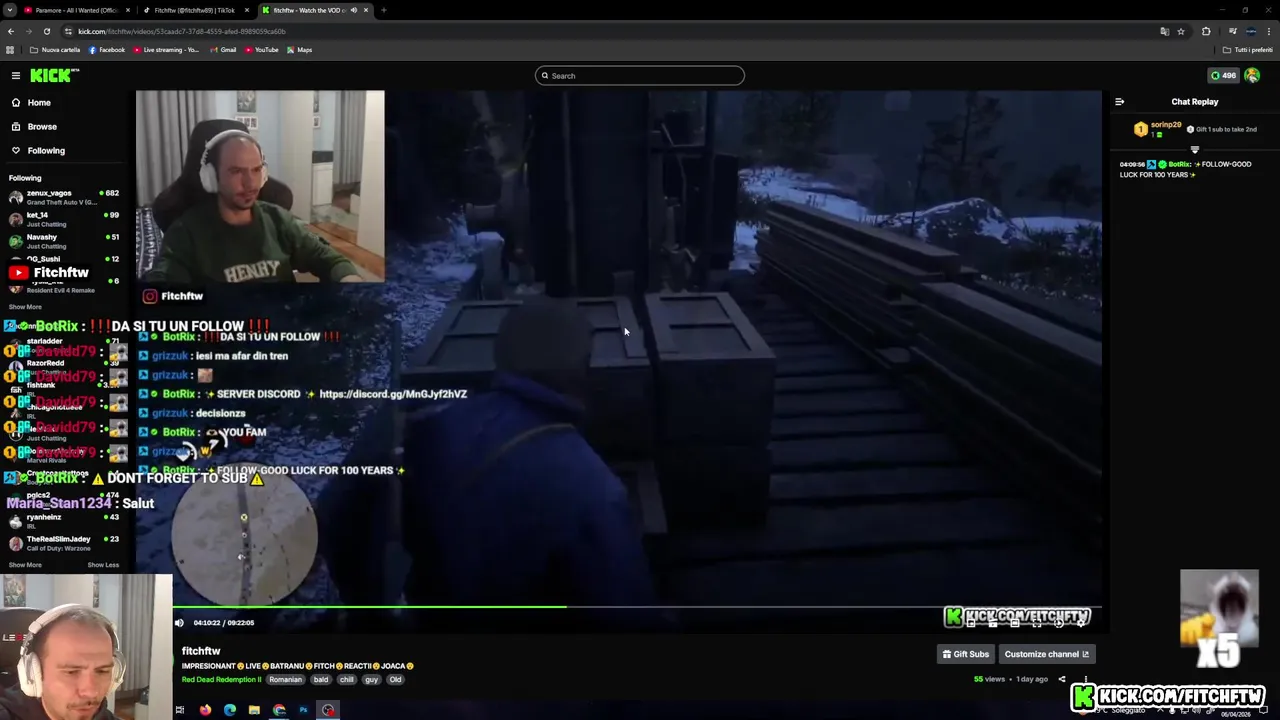This screenshot has height=720, width=1280.
Task: Click the bald tag
Action: pyautogui.click(x=320, y=680)
